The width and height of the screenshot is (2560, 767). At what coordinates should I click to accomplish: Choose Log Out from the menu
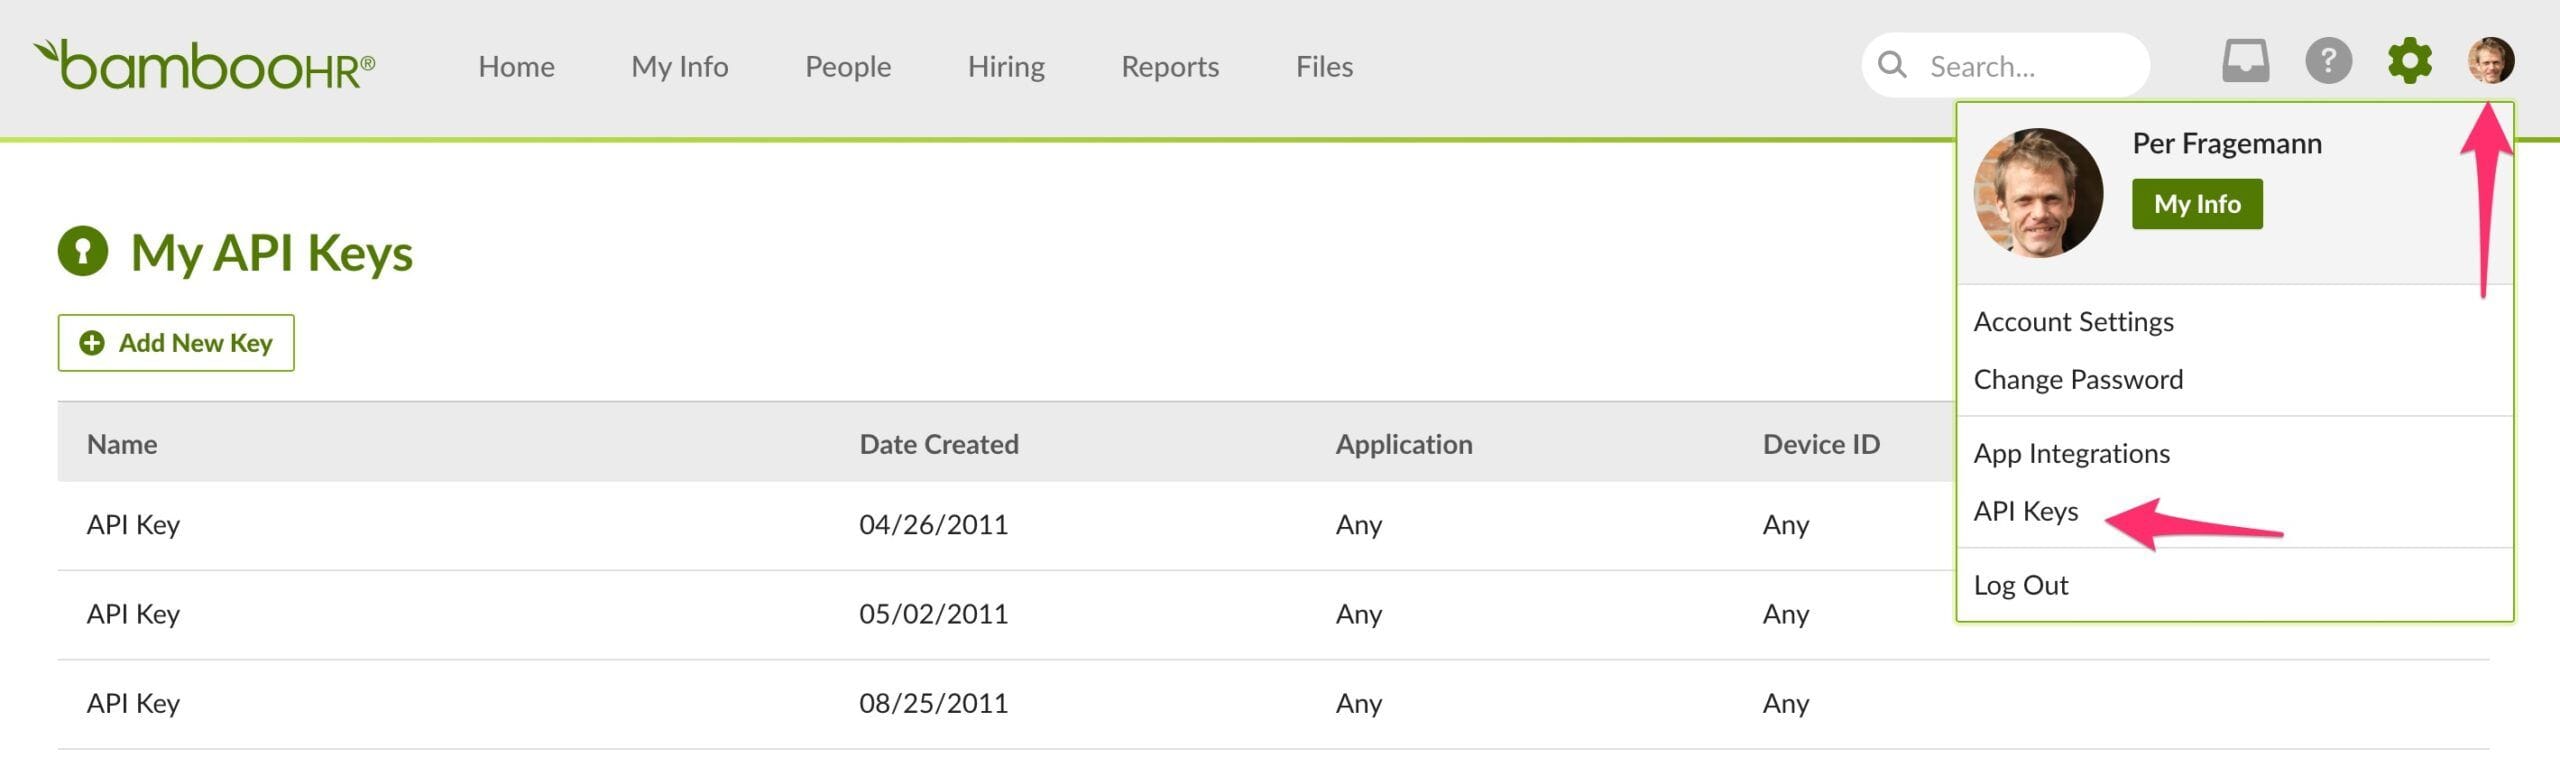(x=2020, y=585)
